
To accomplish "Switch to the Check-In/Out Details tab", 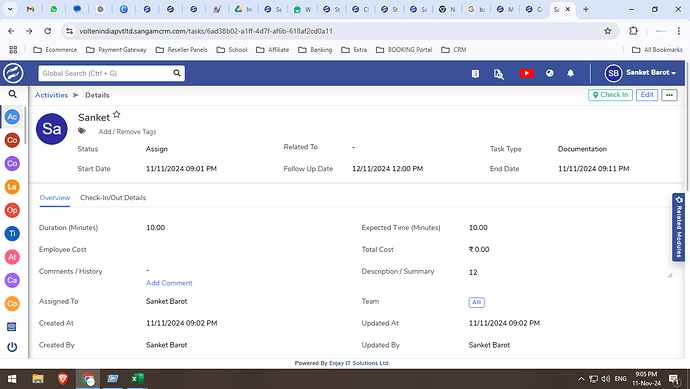I will pos(113,198).
